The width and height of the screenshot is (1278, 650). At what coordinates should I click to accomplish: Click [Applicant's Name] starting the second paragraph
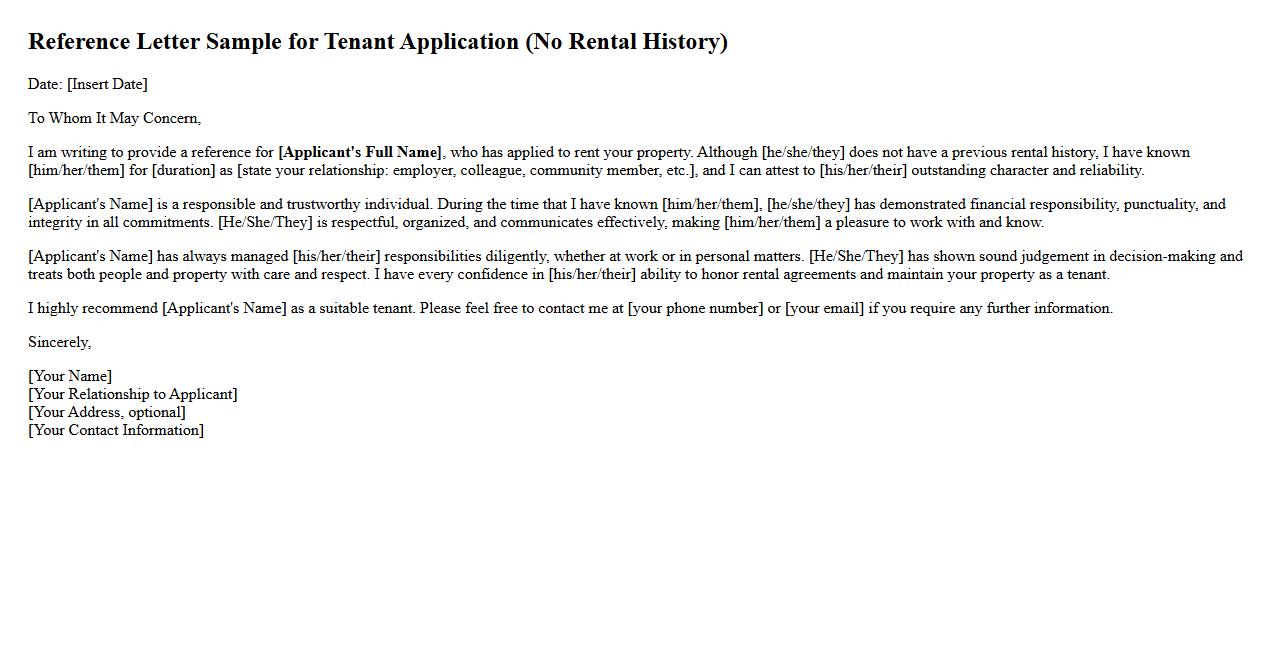[90, 204]
